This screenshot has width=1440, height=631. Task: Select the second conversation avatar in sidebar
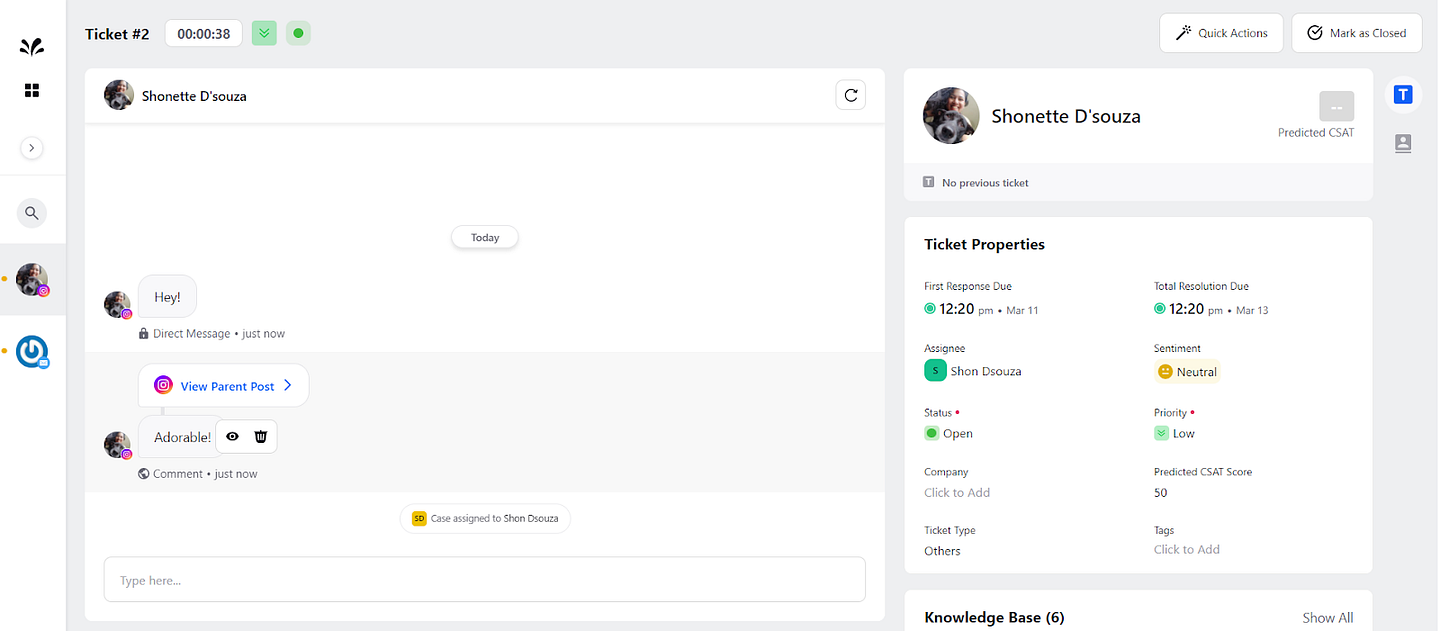[x=32, y=351]
